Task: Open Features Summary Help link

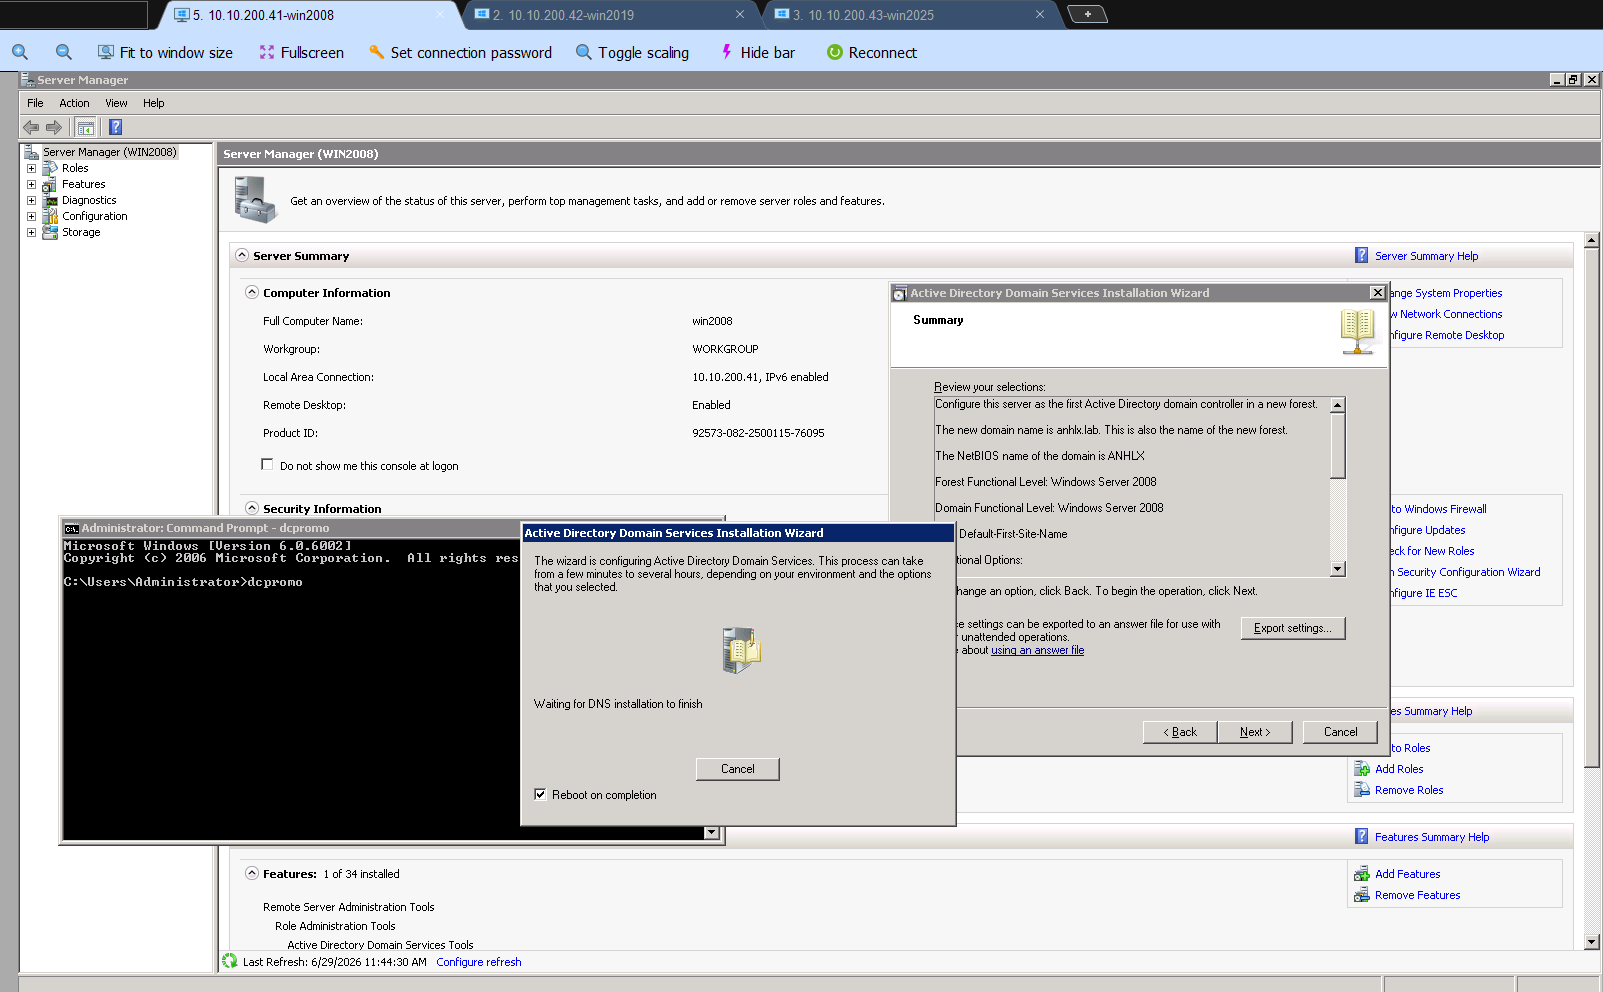Action: [x=1432, y=837]
